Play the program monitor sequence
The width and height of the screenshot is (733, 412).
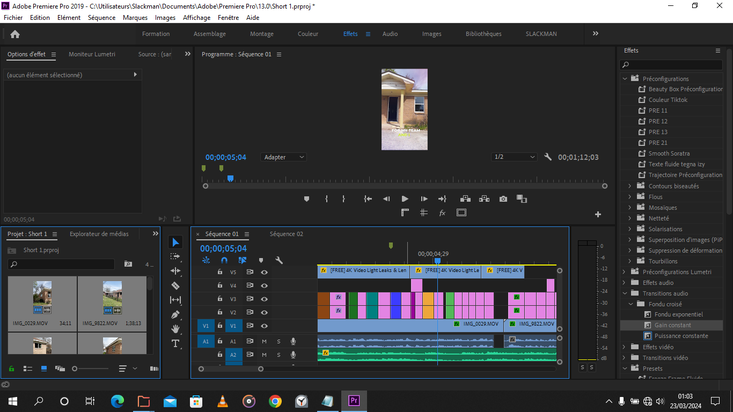[x=405, y=199]
